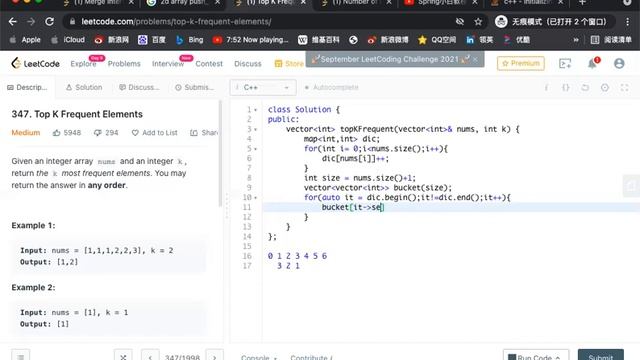Click the address bar URL field
Screen dimensions: 640x360
pyautogui.click(x=261, y=22)
